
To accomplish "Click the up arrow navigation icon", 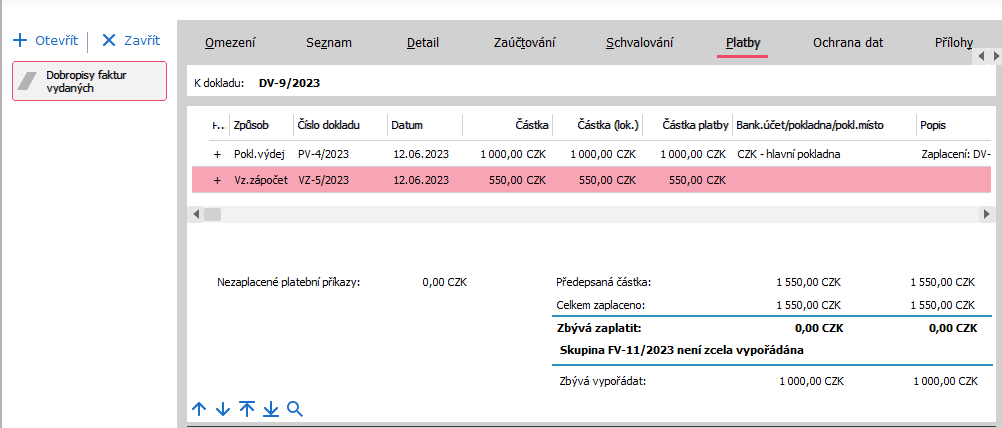I will click(x=199, y=409).
